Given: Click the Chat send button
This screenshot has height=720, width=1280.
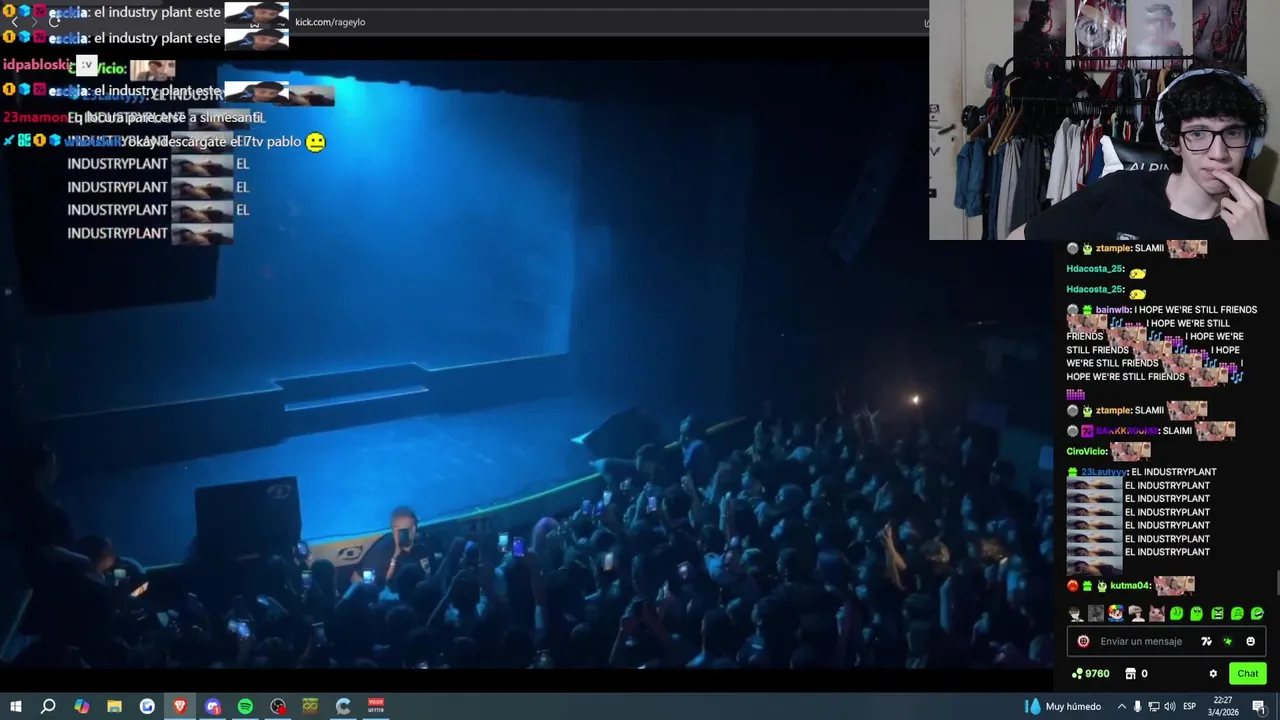Looking at the screenshot, I should pyautogui.click(x=1247, y=674).
